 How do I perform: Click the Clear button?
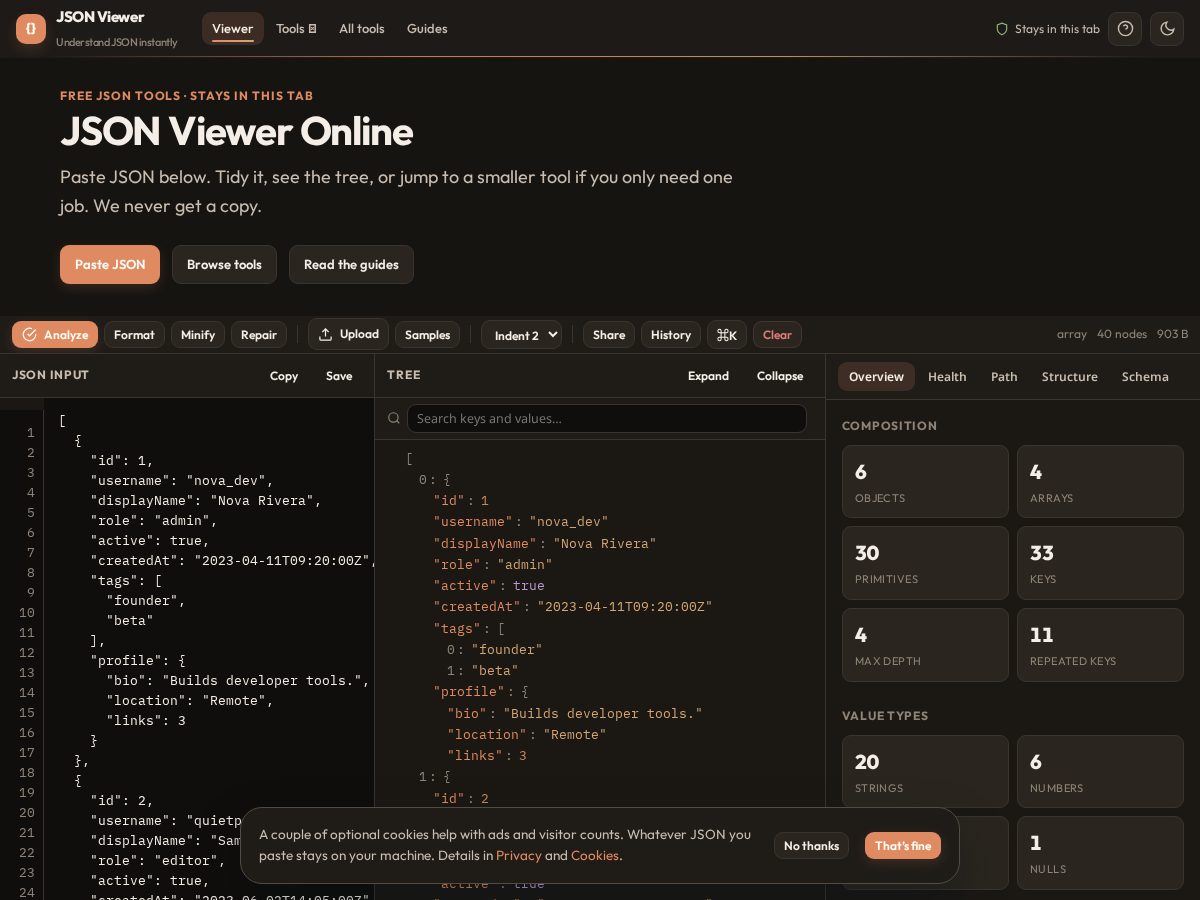pyautogui.click(x=777, y=335)
